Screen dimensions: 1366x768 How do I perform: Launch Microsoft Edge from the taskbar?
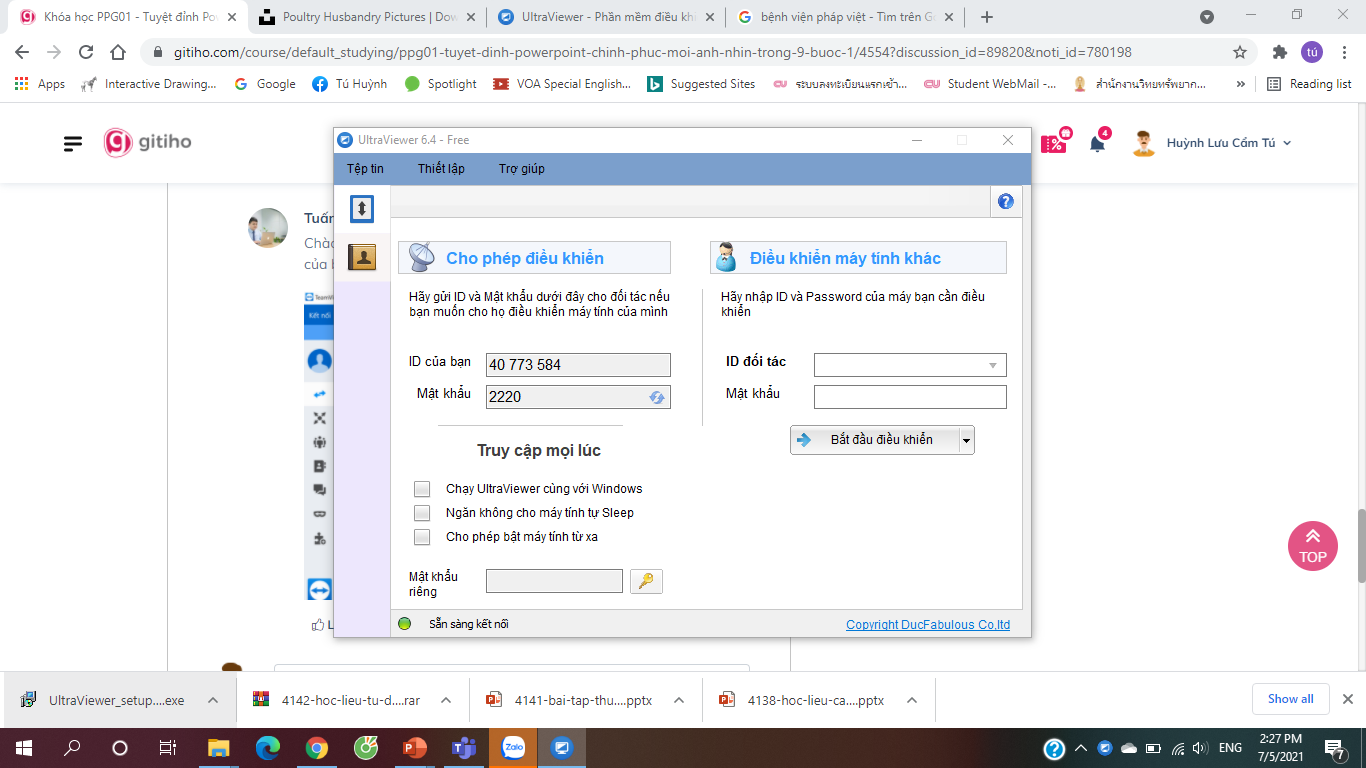coord(268,748)
